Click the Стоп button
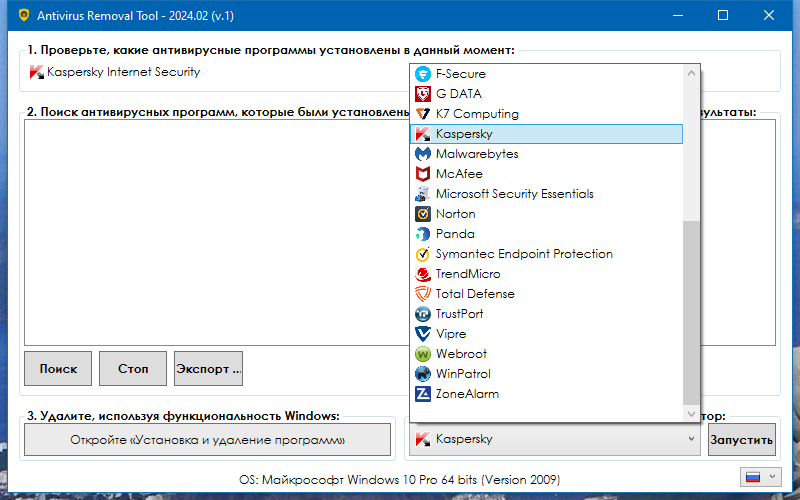Screen dimensions: 800x500 133,368
